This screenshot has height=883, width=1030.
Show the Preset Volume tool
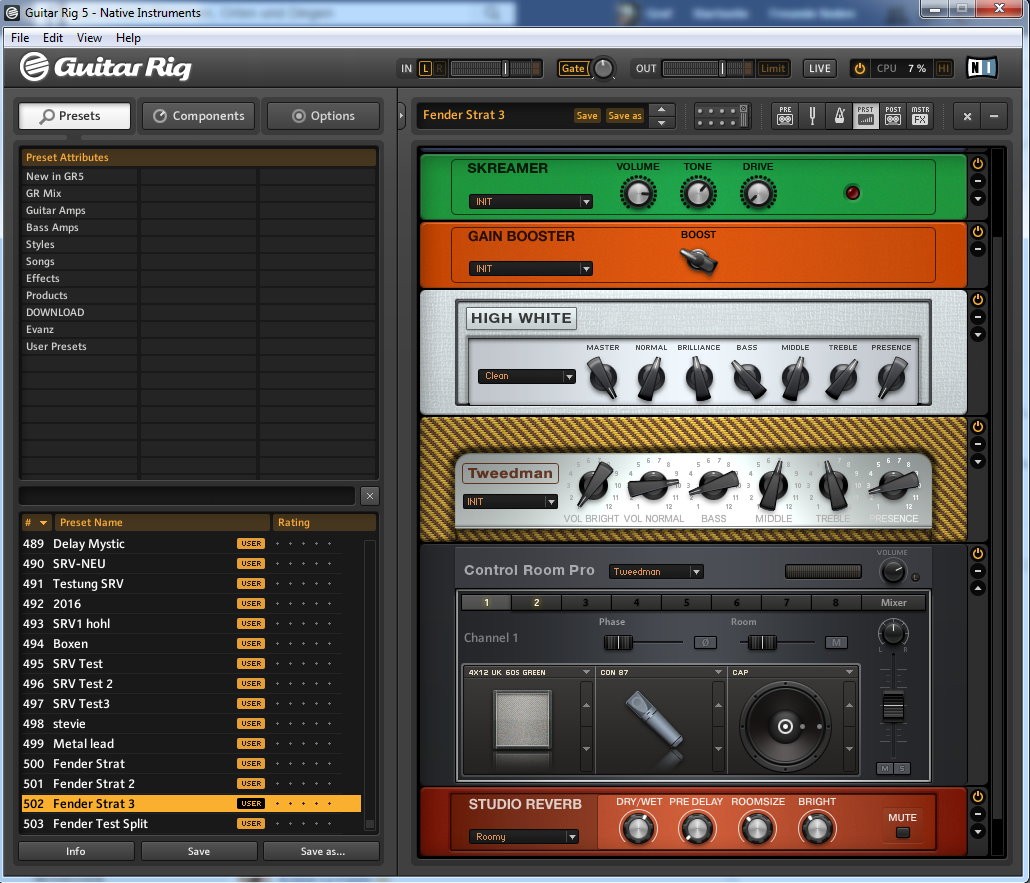pos(866,116)
